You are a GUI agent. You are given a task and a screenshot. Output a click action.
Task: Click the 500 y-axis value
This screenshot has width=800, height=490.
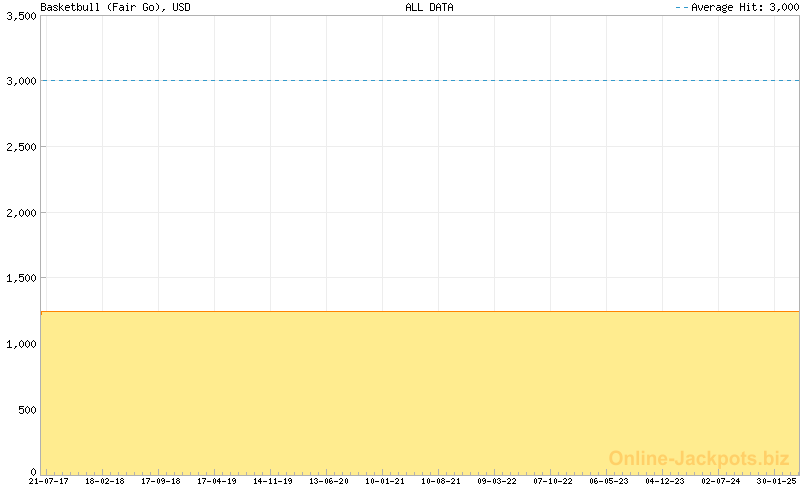pyautogui.click(x=25, y=410)
